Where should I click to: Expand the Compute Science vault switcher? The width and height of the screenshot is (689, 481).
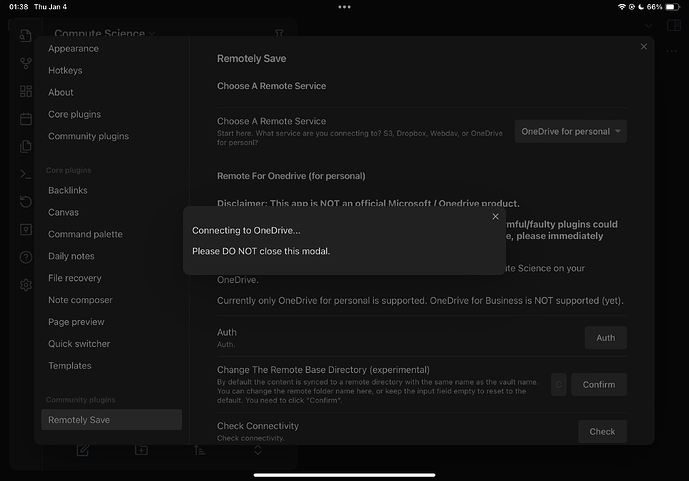(105, 33)
